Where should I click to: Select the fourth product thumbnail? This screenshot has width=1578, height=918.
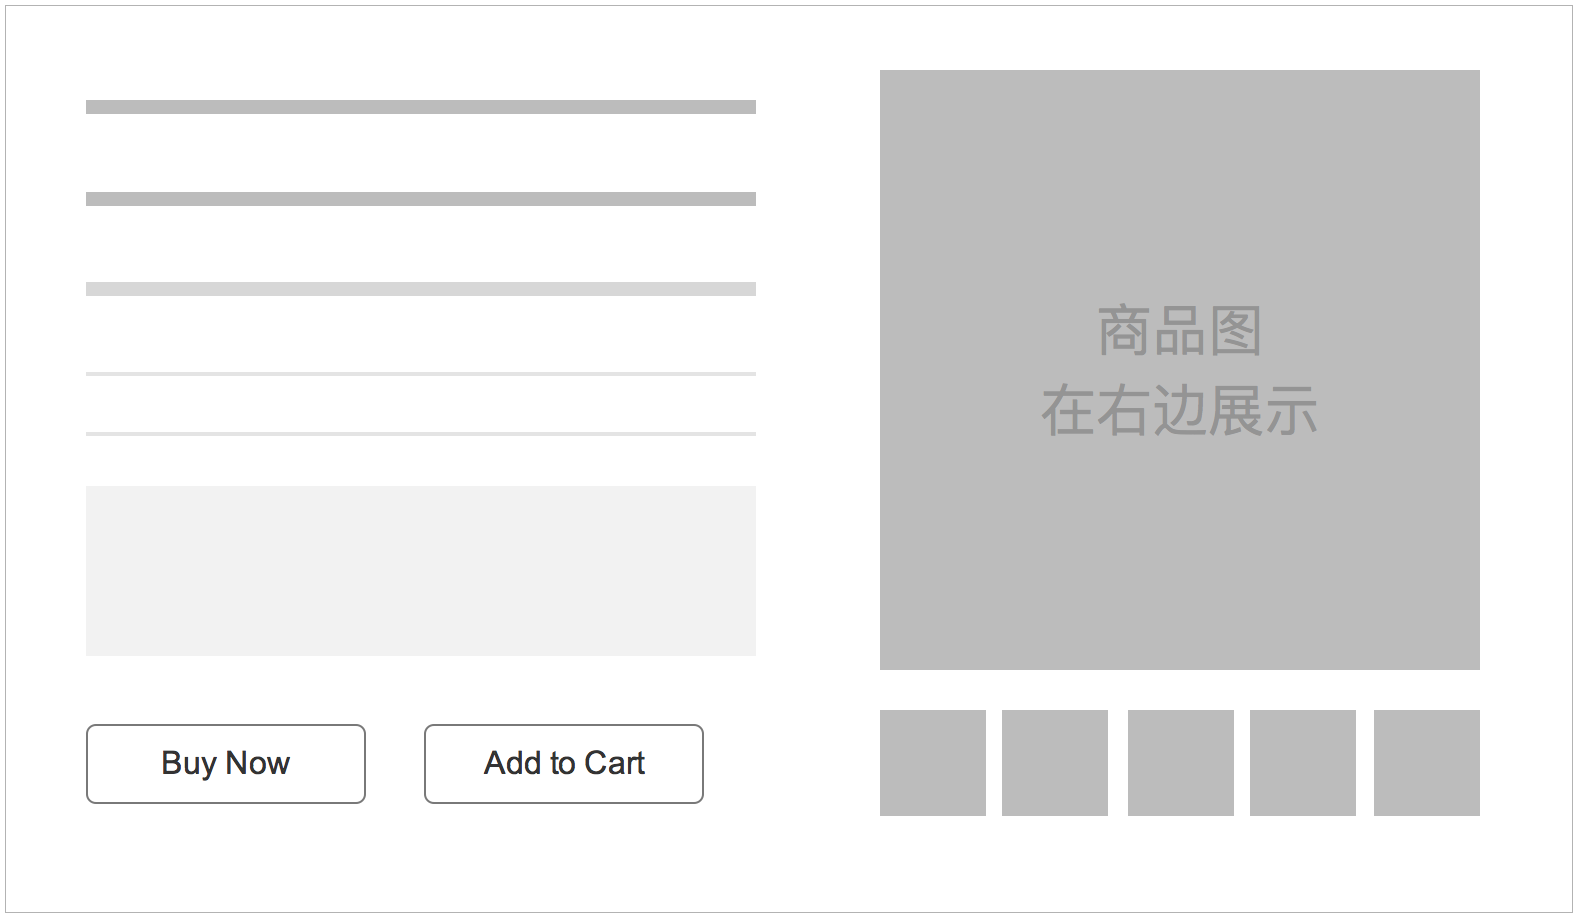click(x=1303, y=763)
